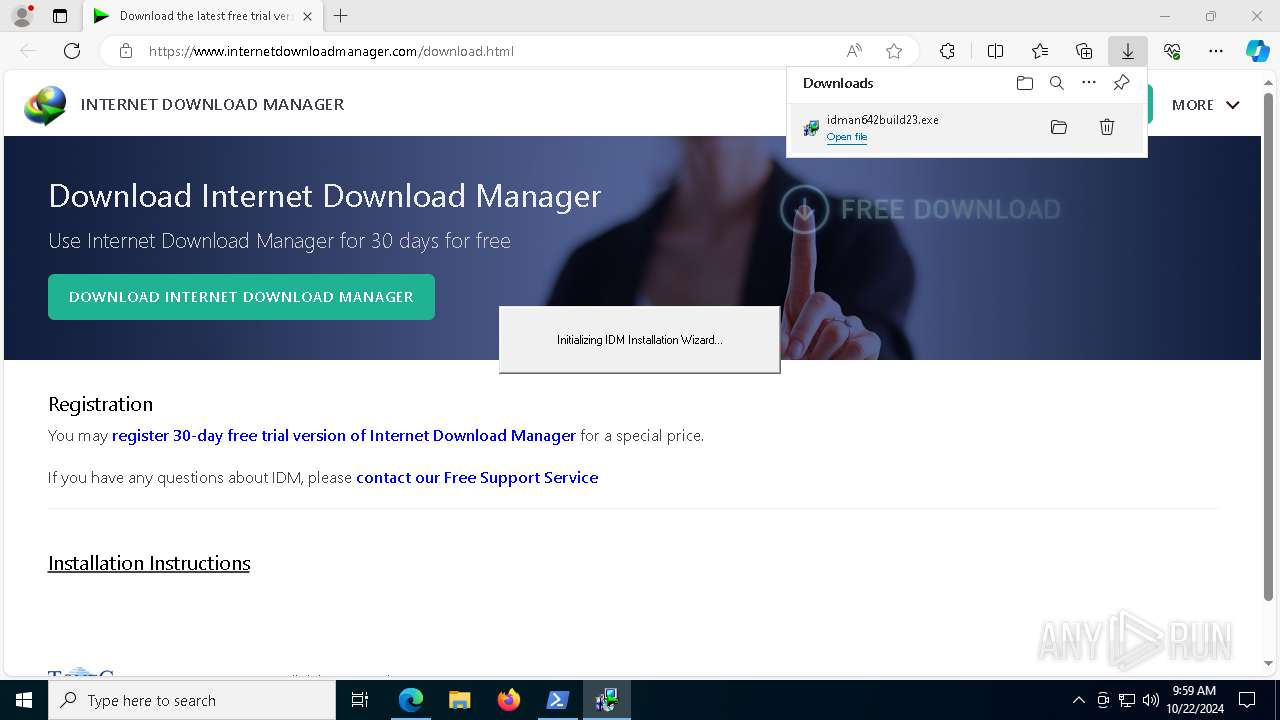The width and height of the screenshot is (1280, 720).
Task: Open Edge profile avatar icon
Action: pos(22,16)
